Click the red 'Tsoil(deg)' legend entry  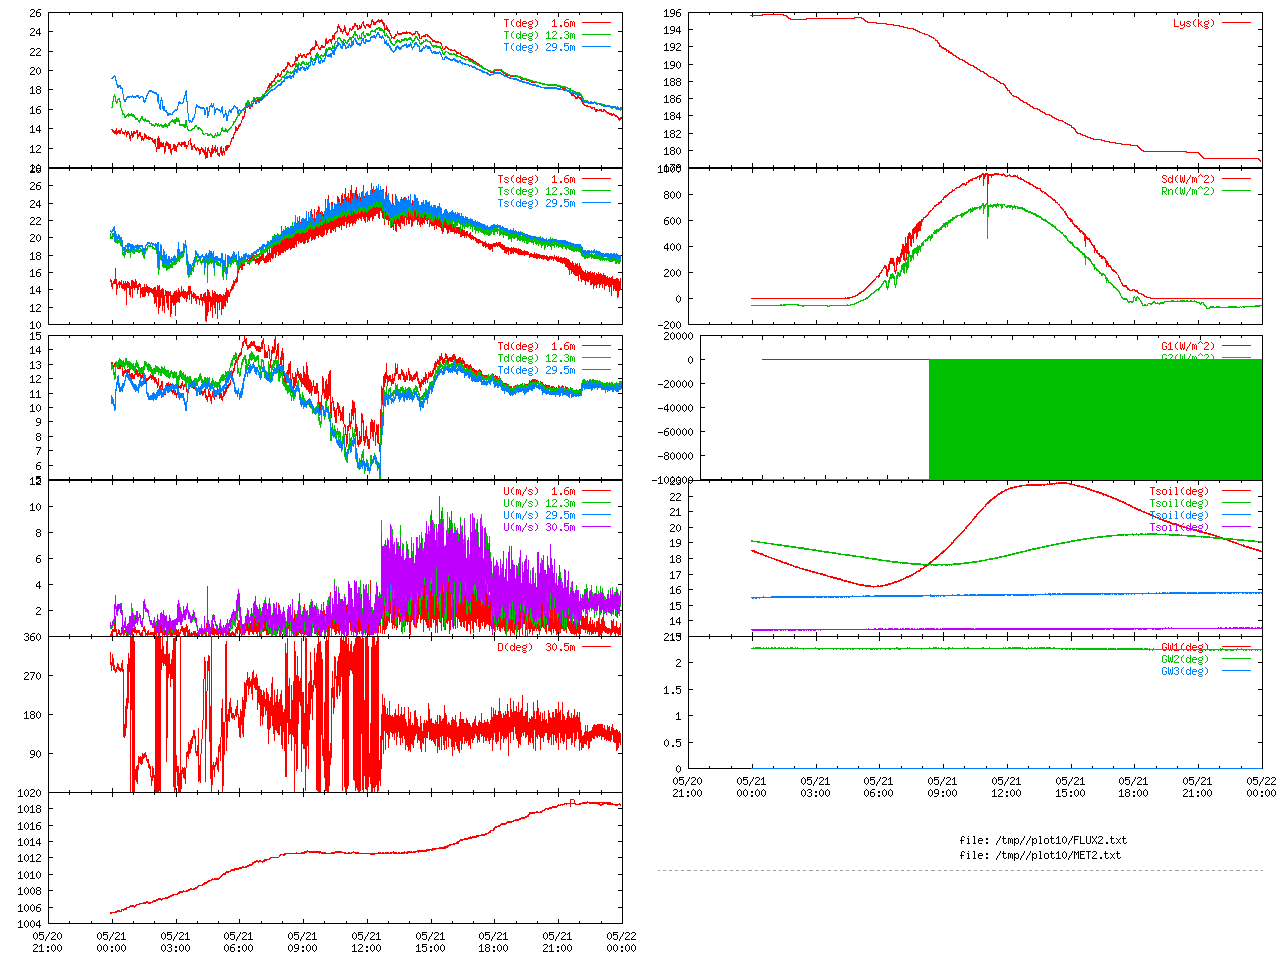point(1179,491)
